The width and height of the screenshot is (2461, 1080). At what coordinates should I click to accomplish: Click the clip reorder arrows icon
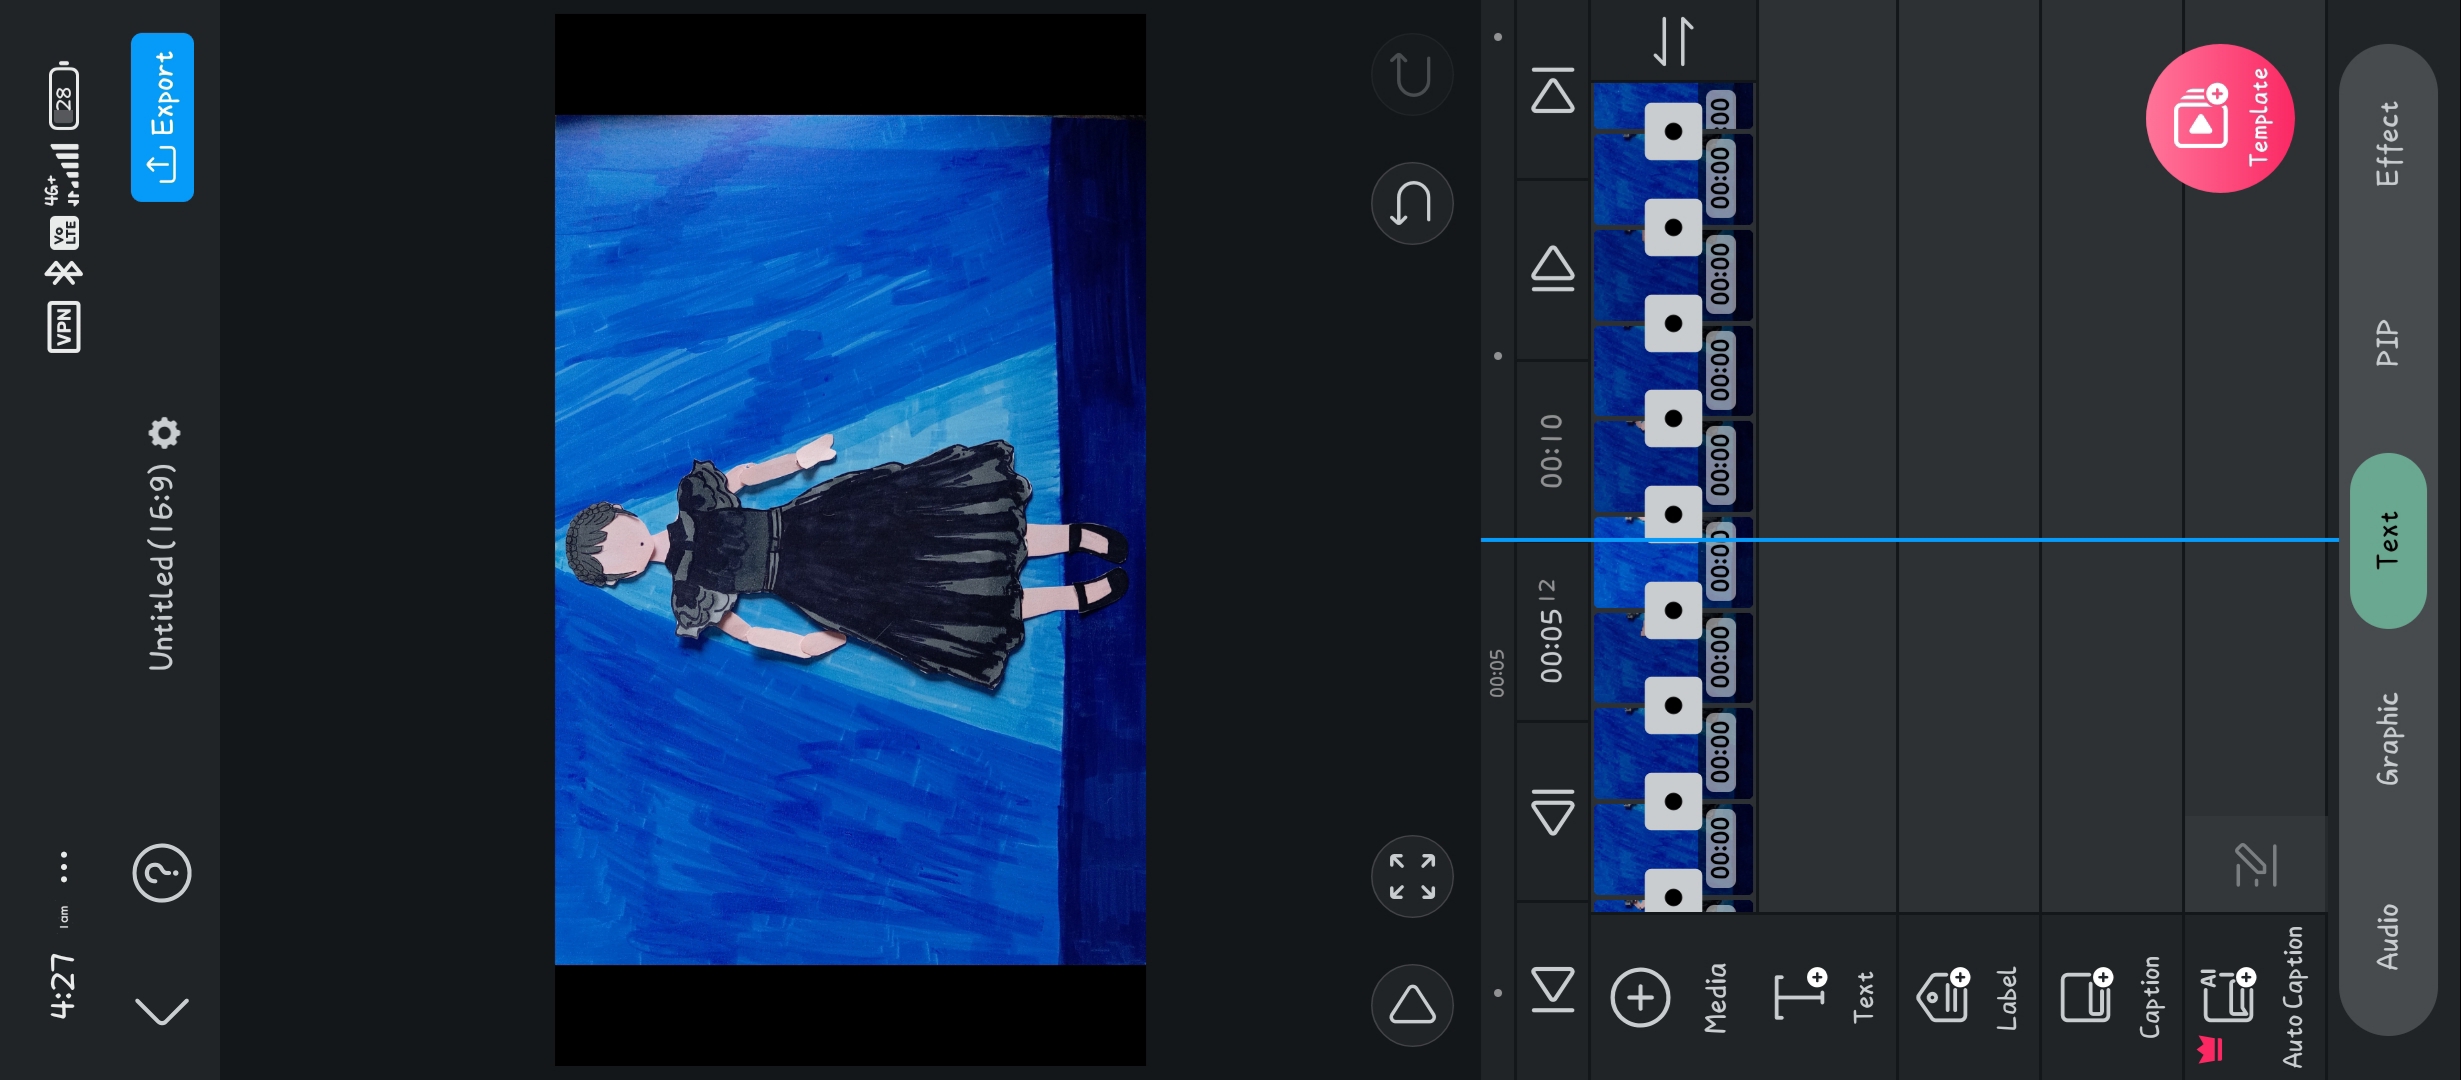[x=1673, y=41]
